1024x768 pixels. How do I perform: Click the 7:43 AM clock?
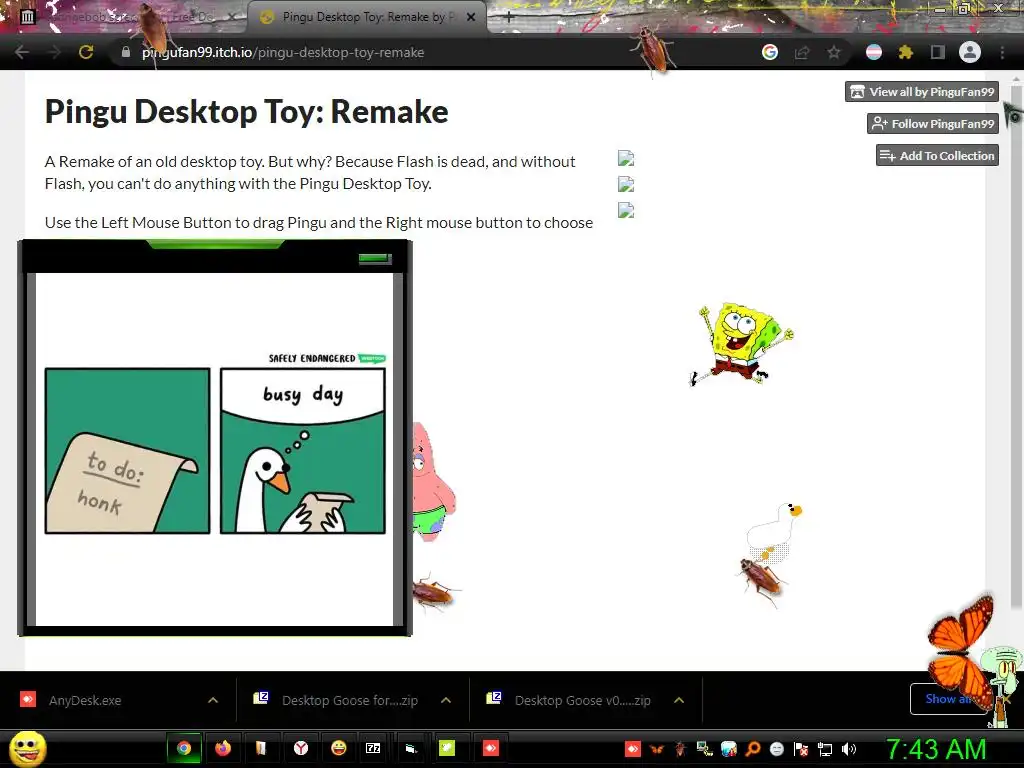click(x=936, y=749)
